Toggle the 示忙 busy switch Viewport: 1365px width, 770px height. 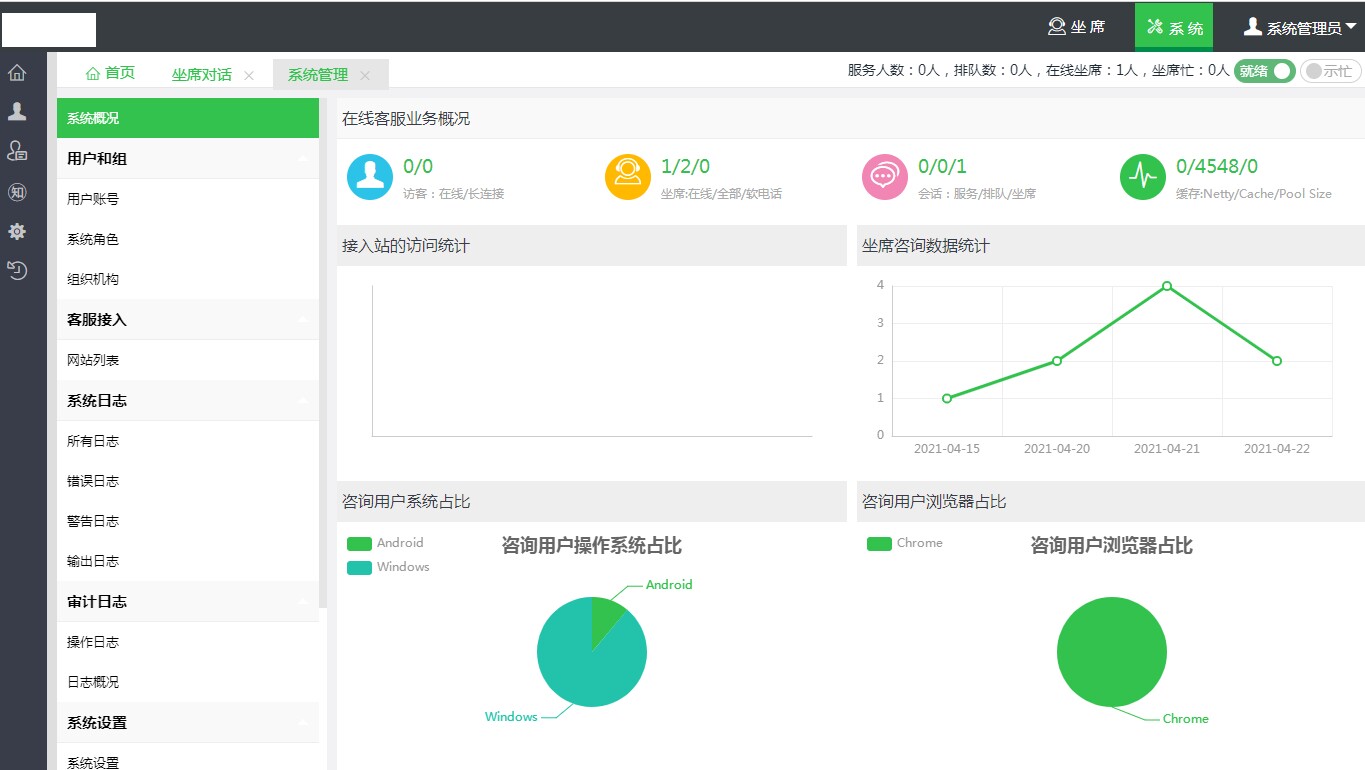1330,71
